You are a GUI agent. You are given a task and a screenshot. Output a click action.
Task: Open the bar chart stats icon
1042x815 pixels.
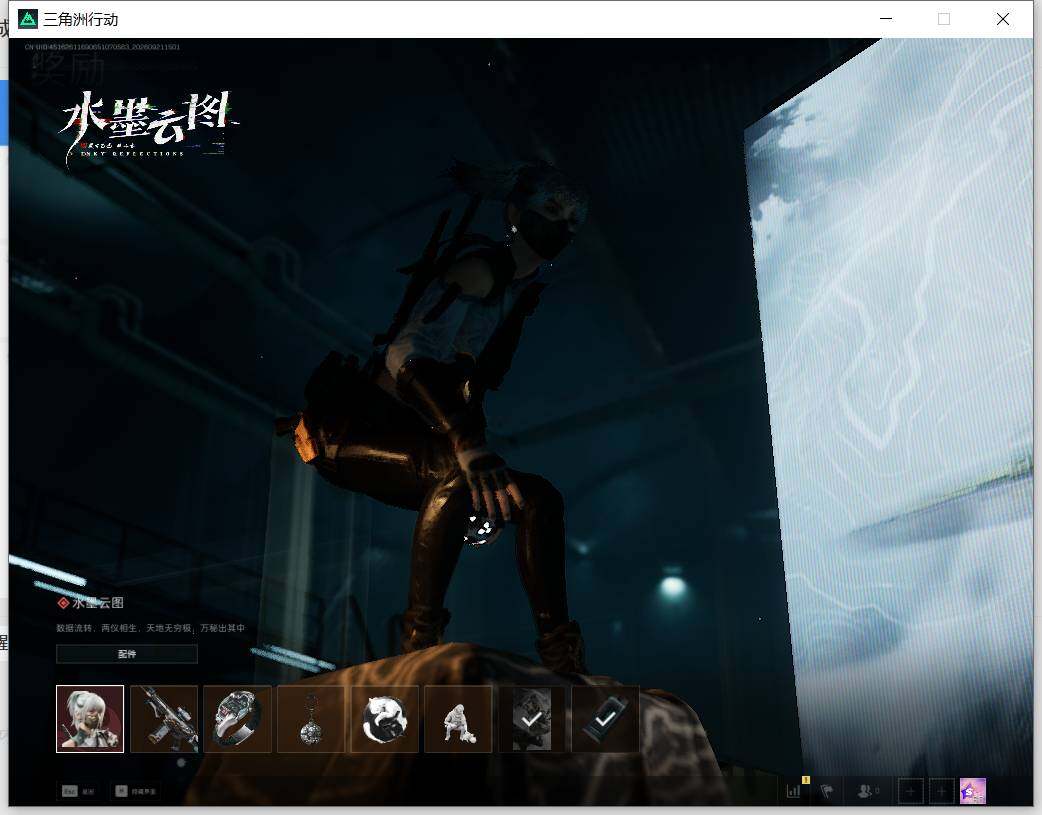[x=794, y=791]
